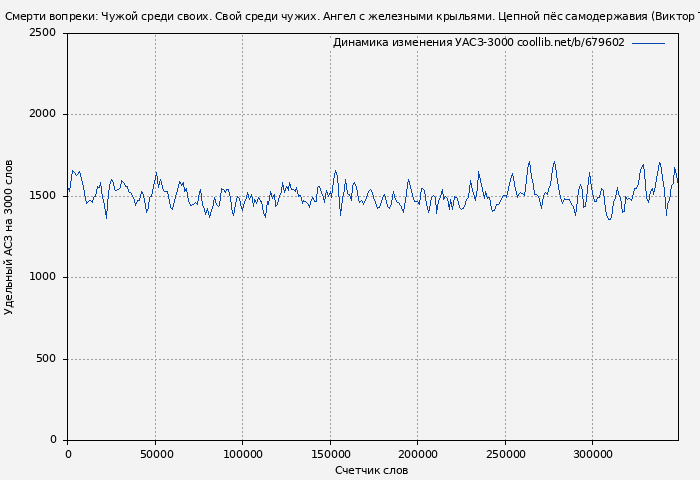Click the gridline intersection at 50000 and 2000
The height and width of the screenshot is (480, 700).
click(x=155, y=114)
